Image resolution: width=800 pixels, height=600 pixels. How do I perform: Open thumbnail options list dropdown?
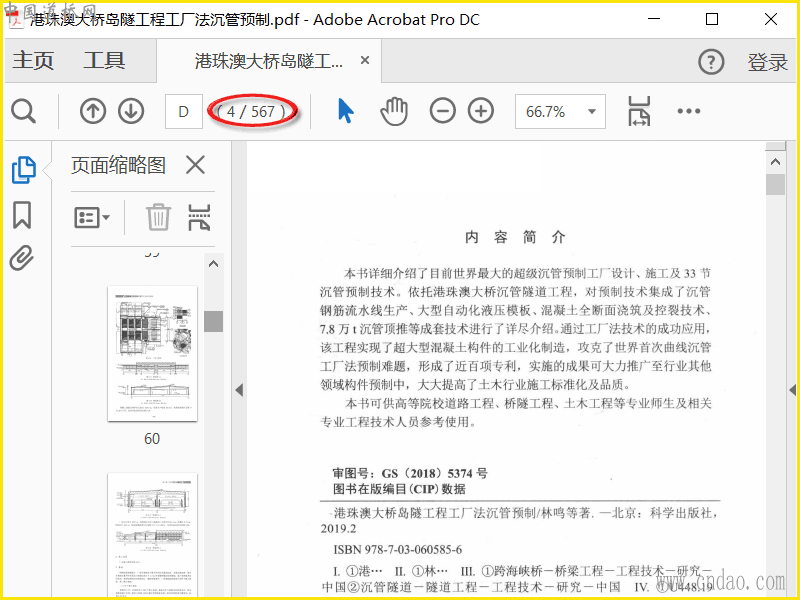coord(92,218)
